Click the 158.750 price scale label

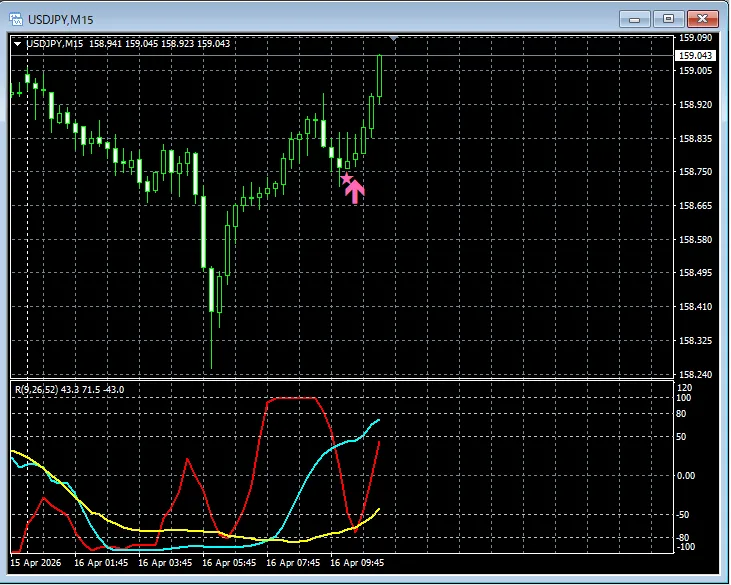696,172
